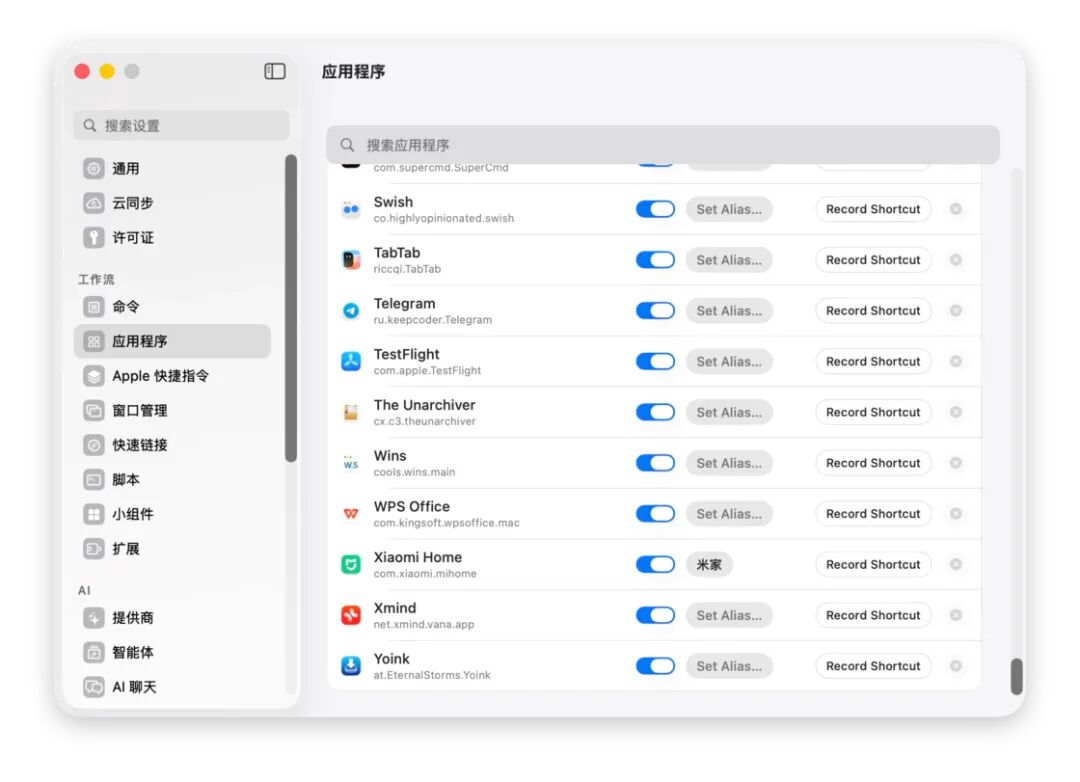1080x782 pixels.
Task: Clear the shortcut for Xiaomi Home
Action: 956,564
